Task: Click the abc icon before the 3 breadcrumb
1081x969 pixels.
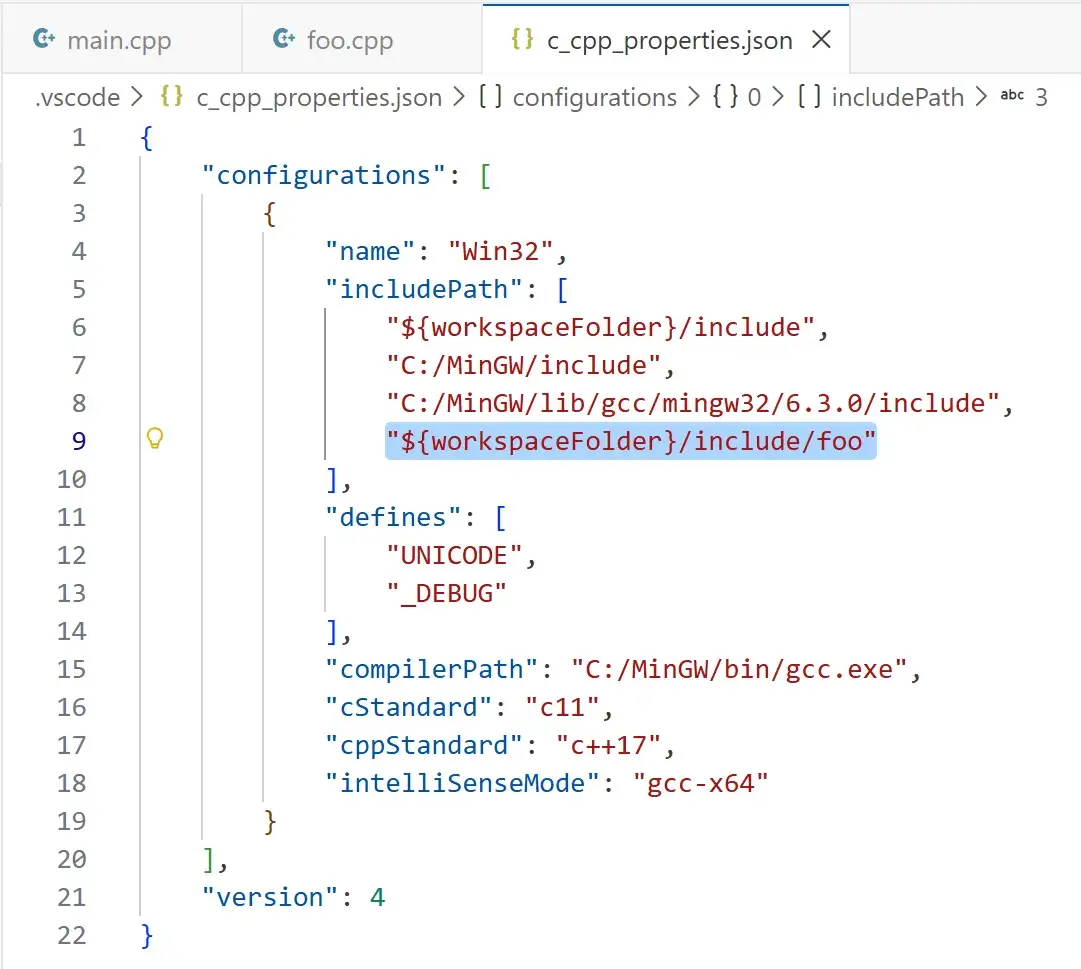Action: point(1012,97)
